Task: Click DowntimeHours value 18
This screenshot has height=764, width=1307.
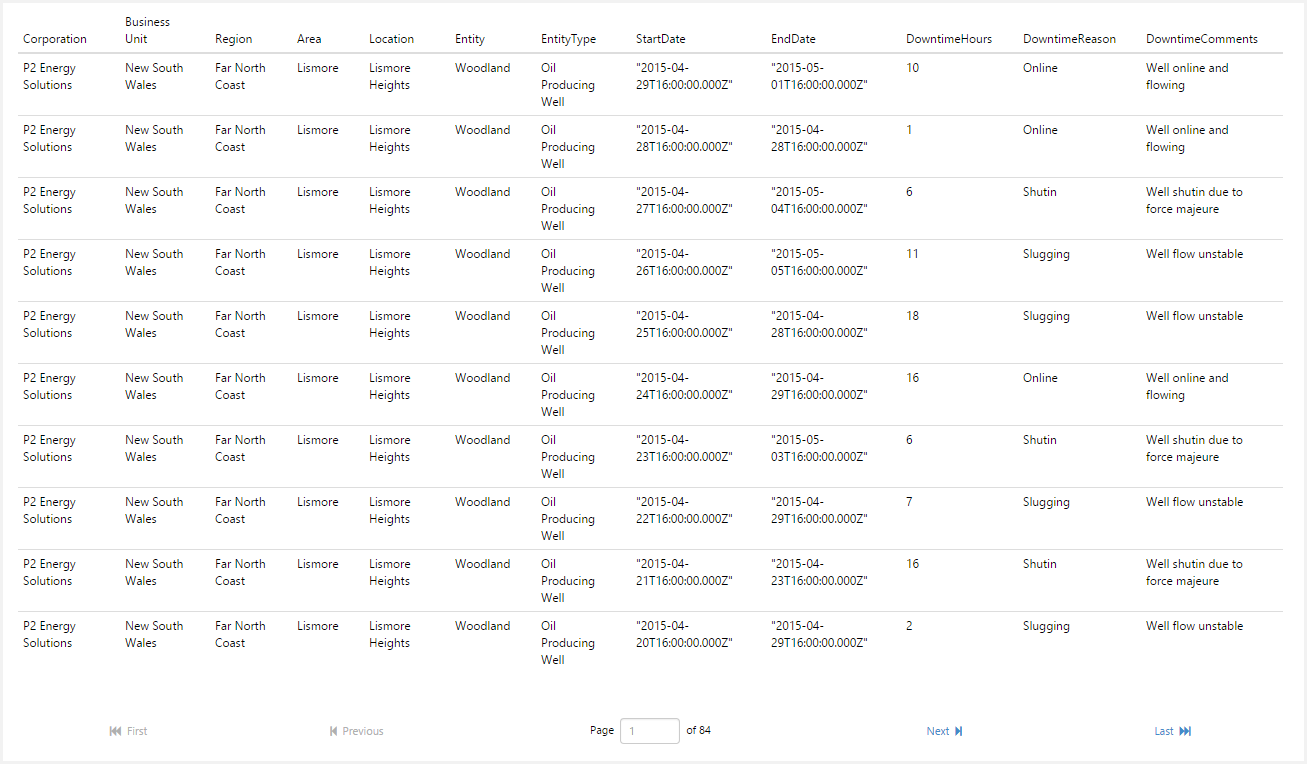Action: point(913,316)
